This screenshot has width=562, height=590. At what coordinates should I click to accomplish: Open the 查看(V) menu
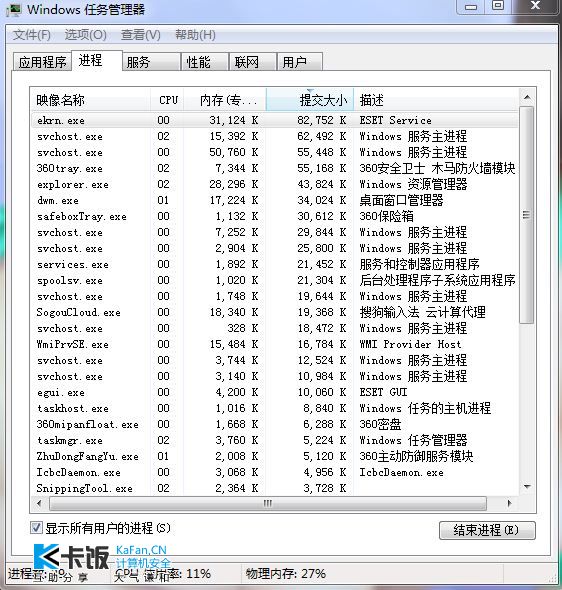pos(141,35)
